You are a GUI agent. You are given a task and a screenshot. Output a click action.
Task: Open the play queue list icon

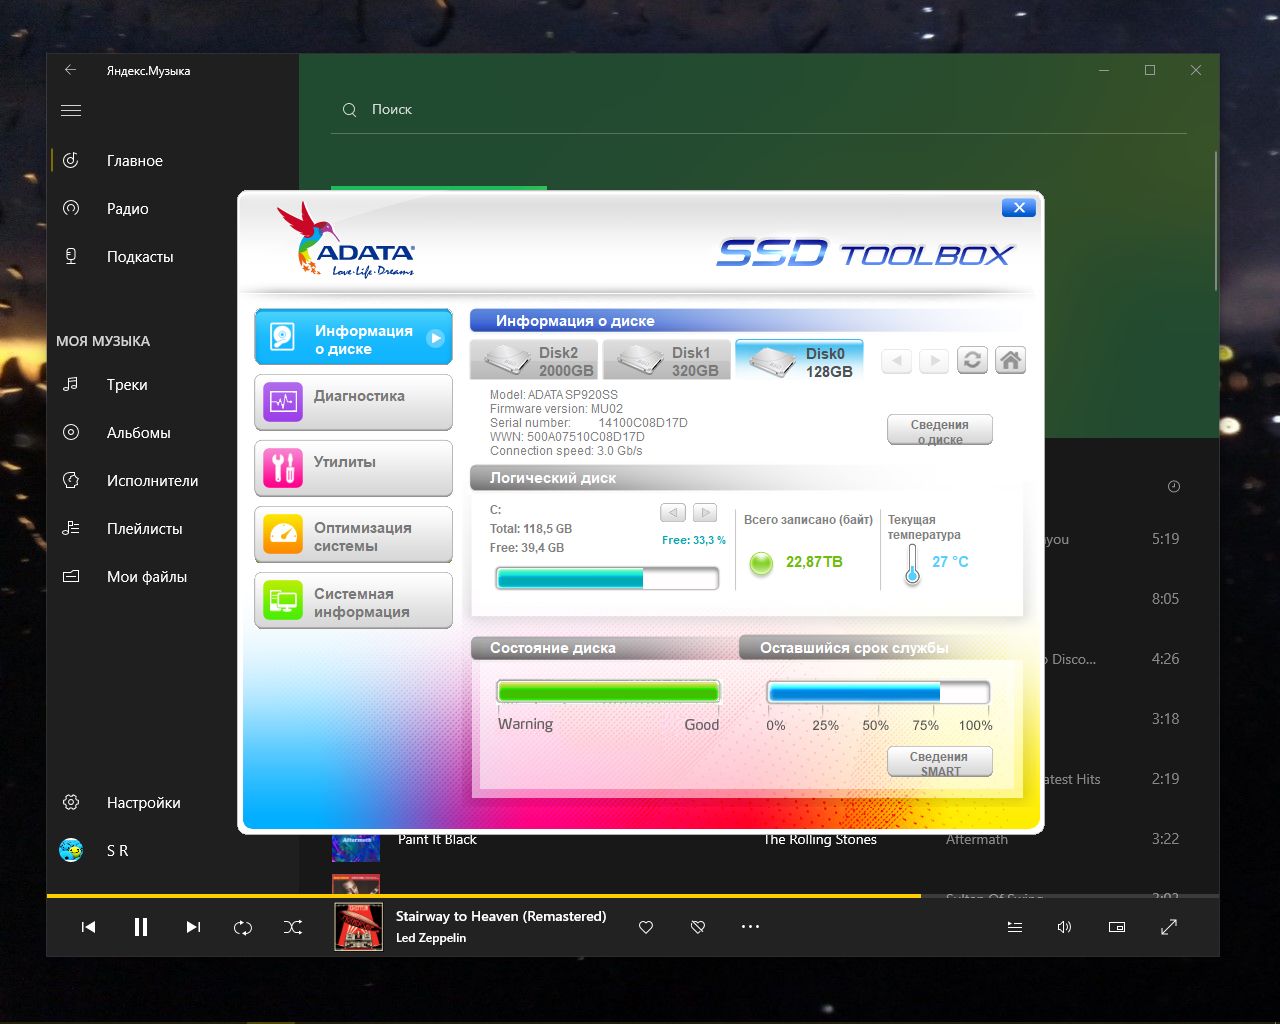click(1015, 927)
